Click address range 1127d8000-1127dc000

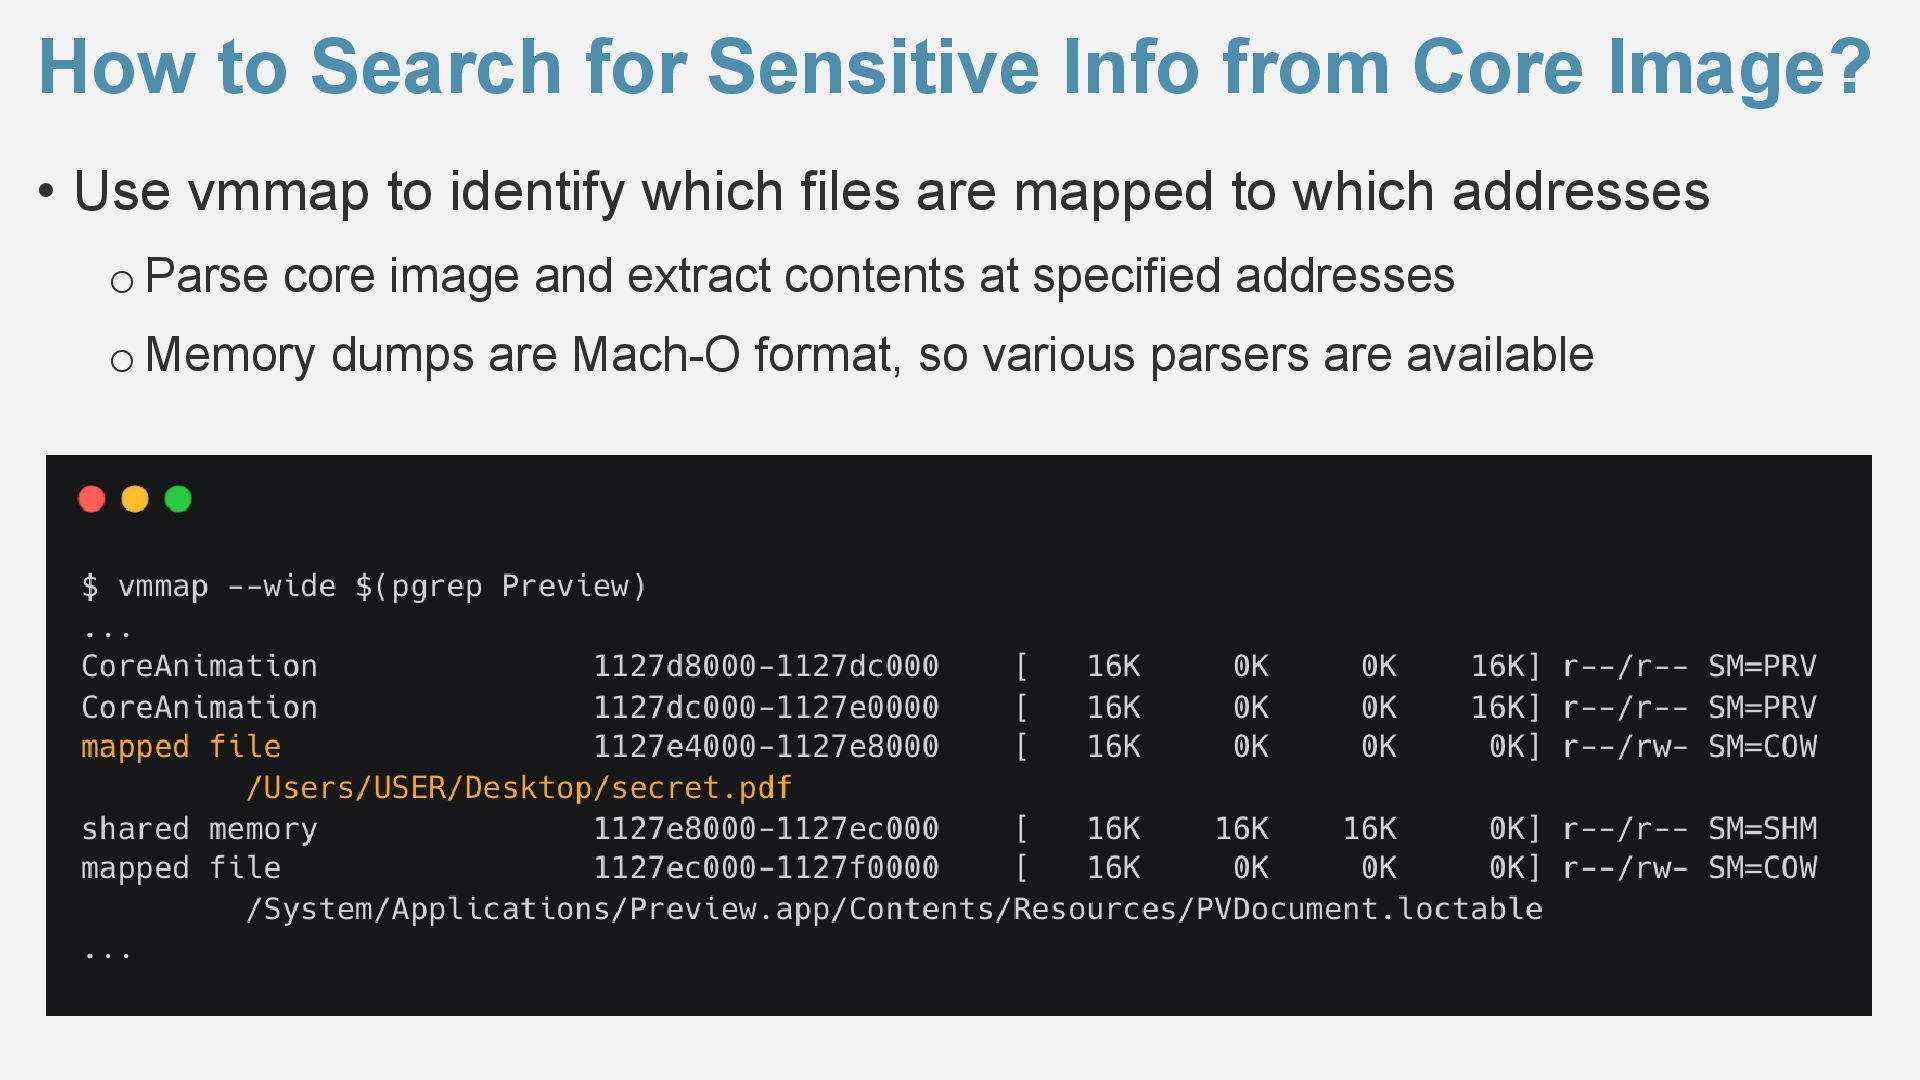coord(766,666)
